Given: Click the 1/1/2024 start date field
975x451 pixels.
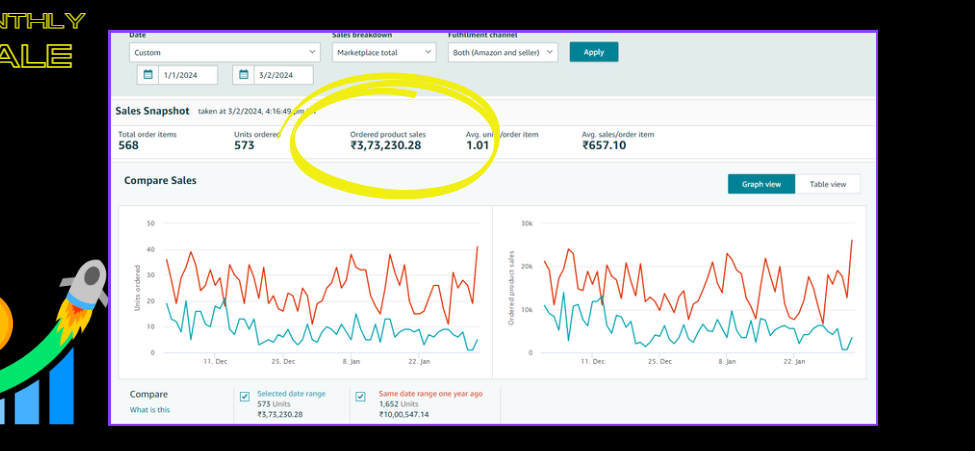Looking at the screenshot, I should click(x=188, y=75).
